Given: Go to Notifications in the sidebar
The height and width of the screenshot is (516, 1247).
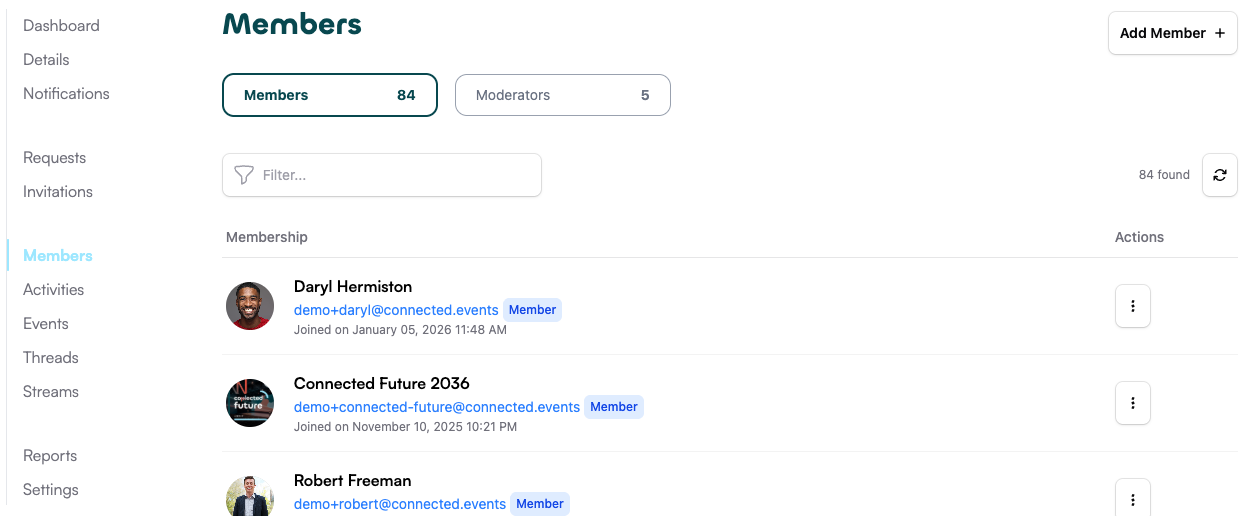Looking at the screenshot, I should pos(66,94).
